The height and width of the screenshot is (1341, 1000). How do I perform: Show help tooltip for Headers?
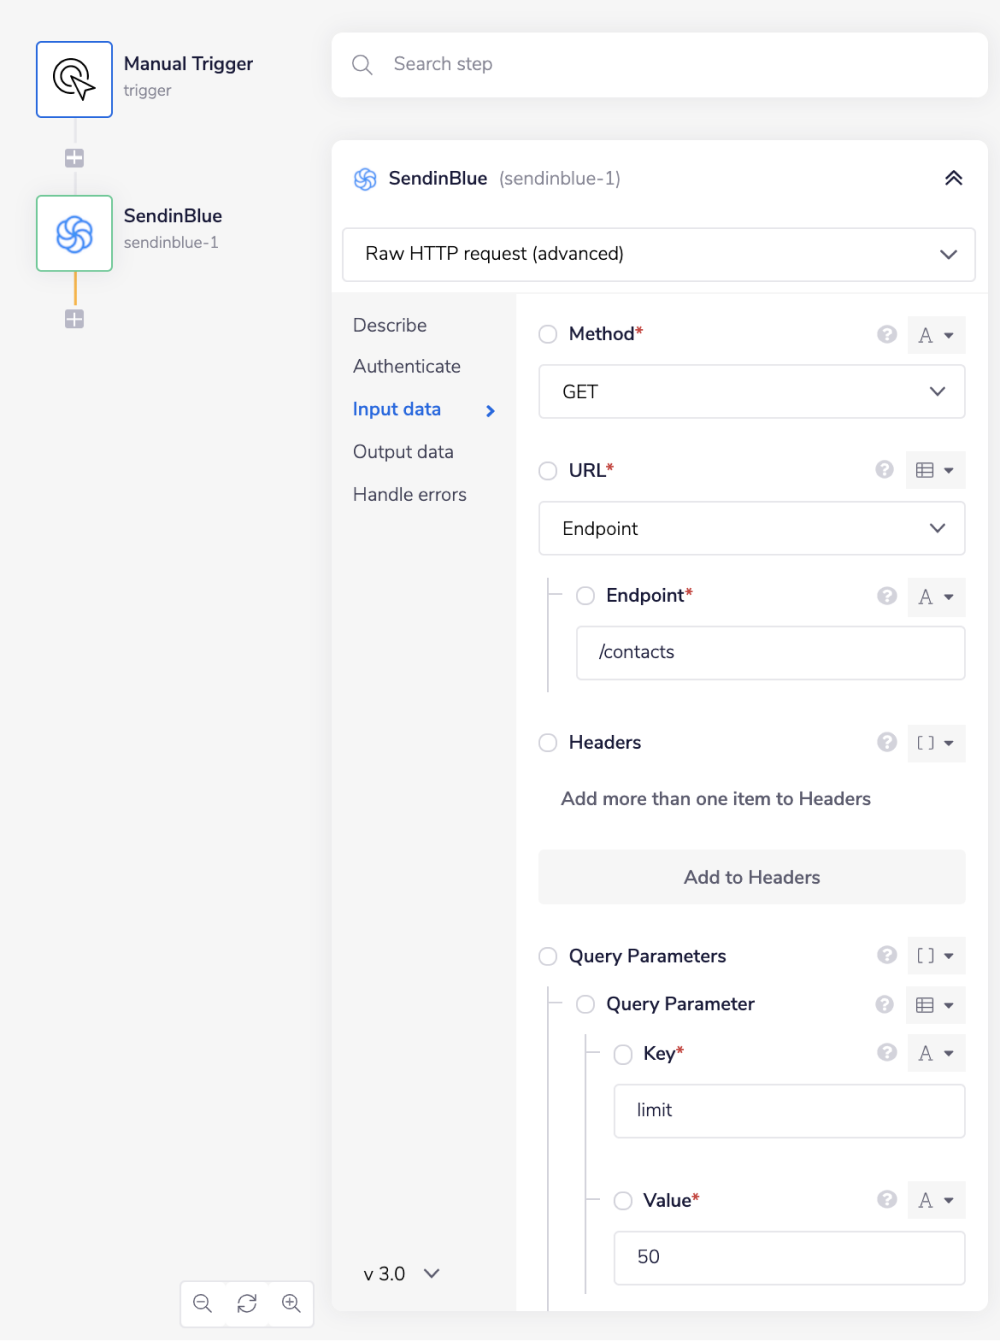[x=886, y=742]
